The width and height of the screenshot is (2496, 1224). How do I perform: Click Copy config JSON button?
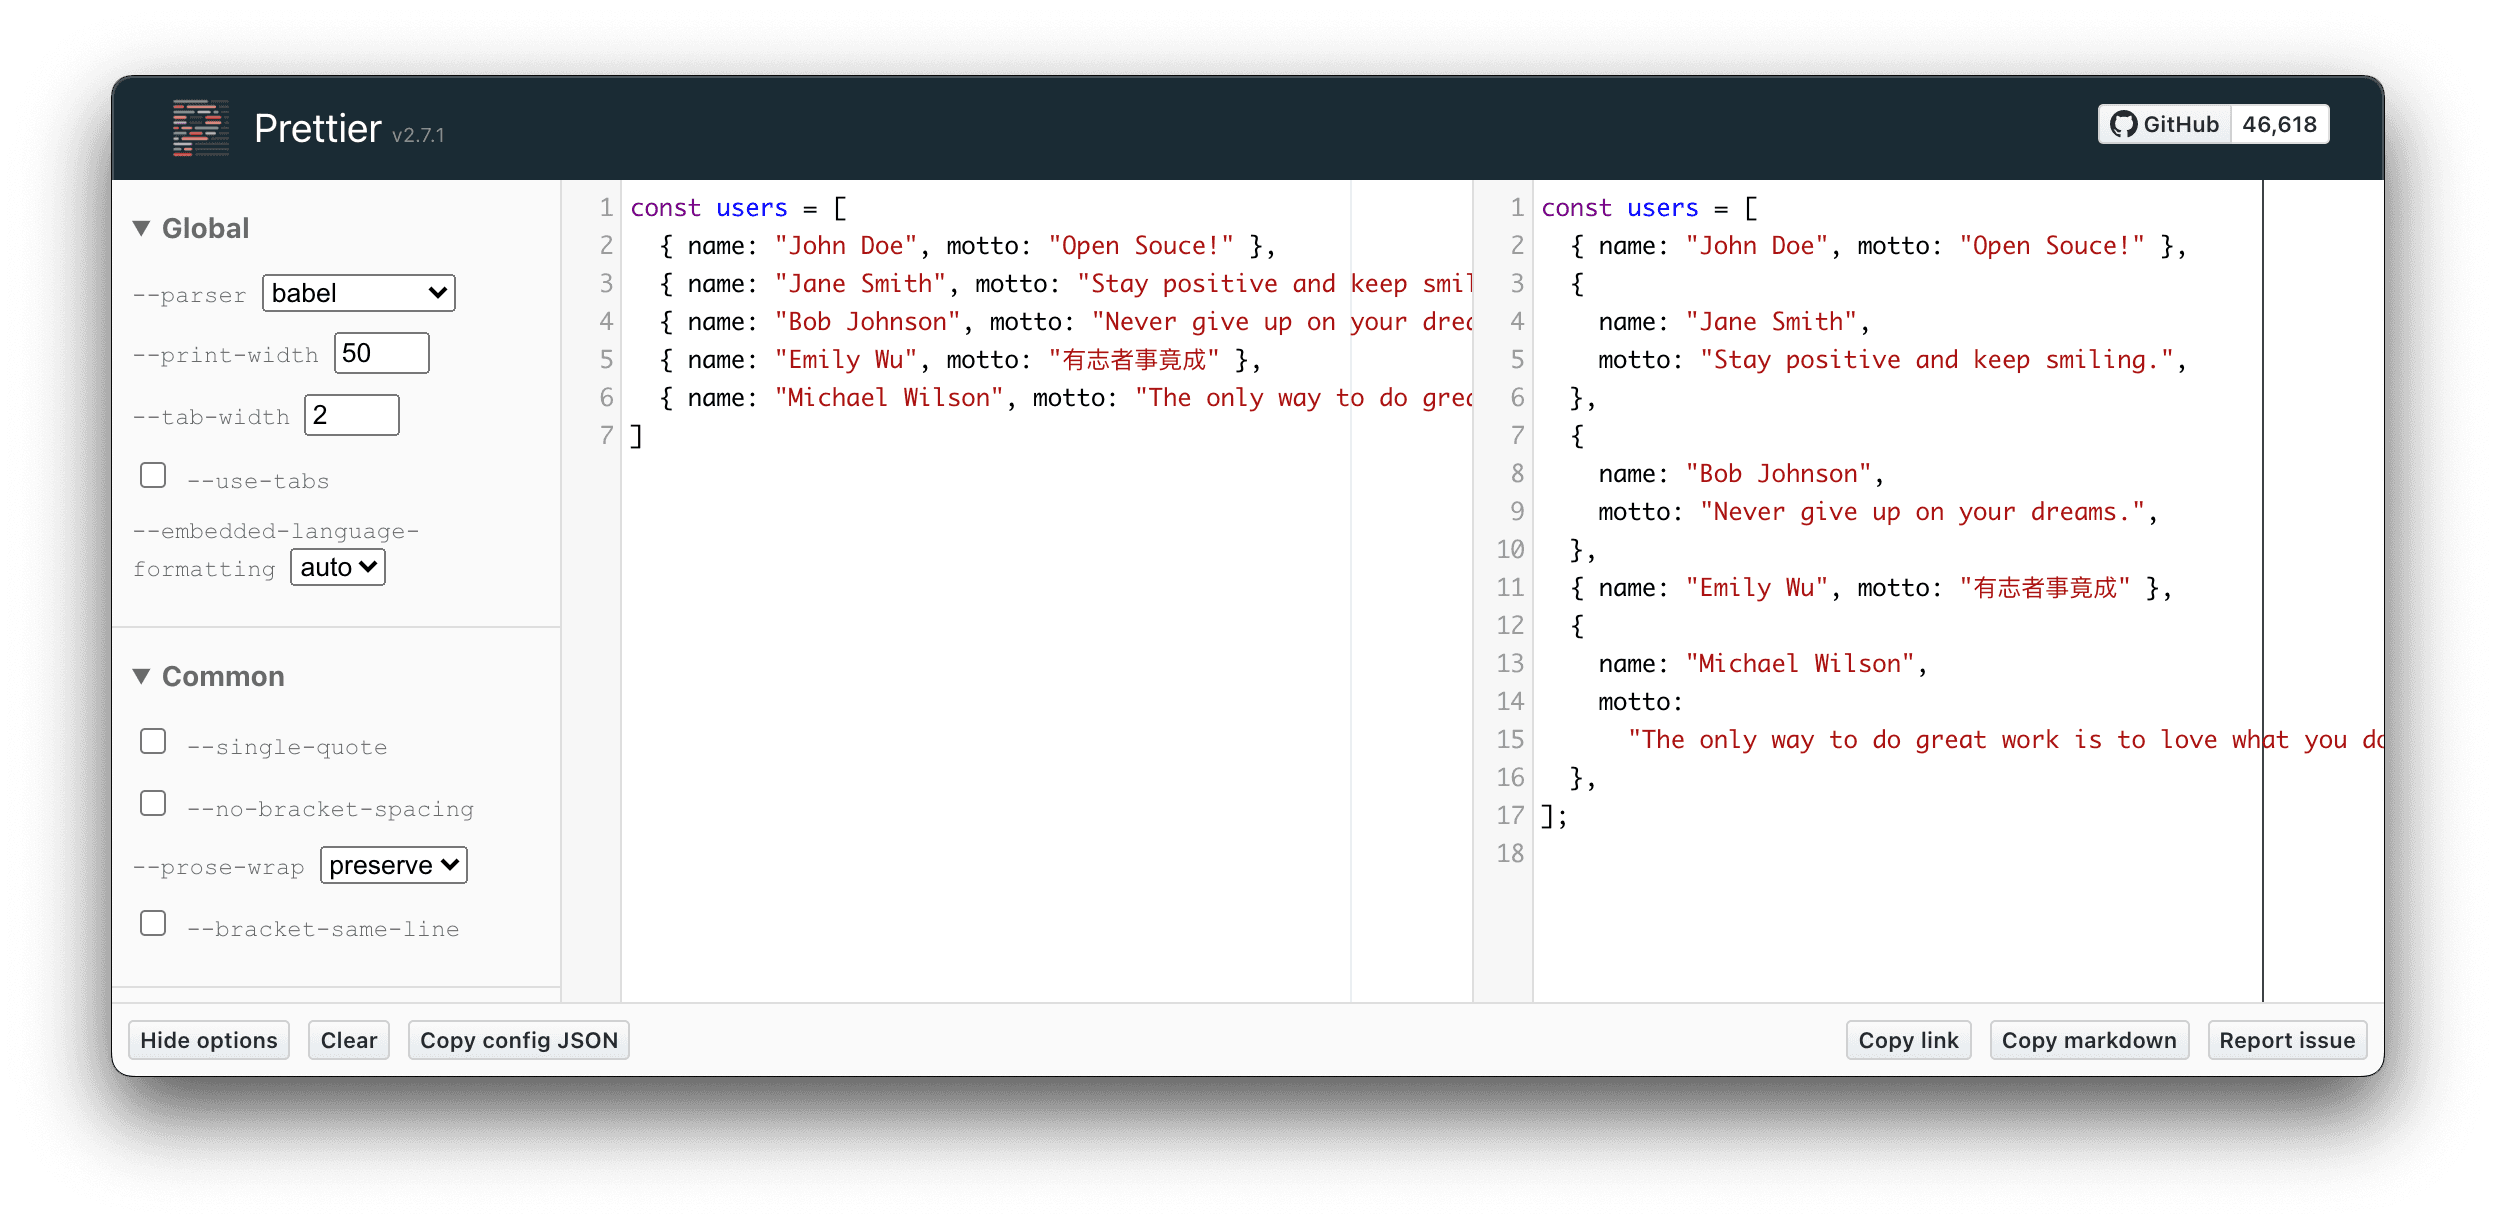[x=518, y=1040]
